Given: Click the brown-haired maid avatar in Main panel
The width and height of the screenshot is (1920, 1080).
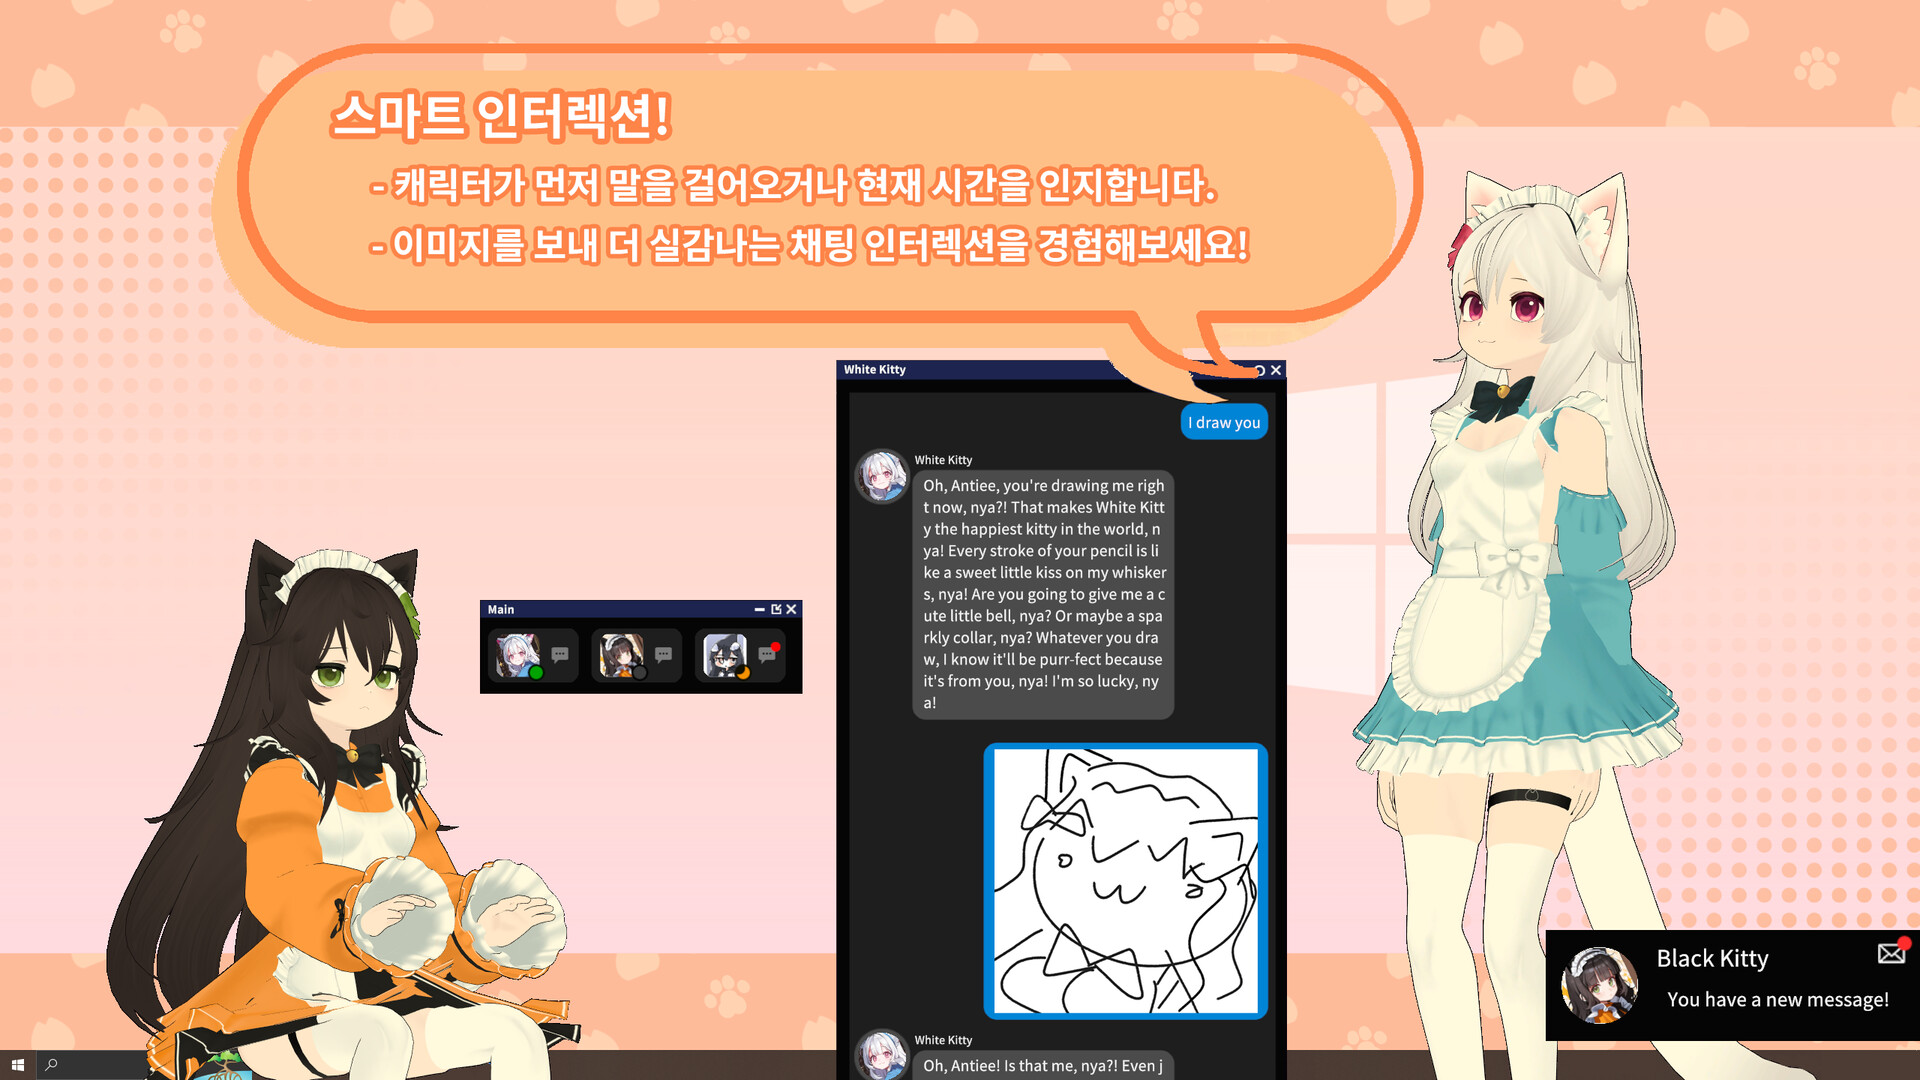Looking at the screenshot, I should pyautogui.click(x=620, y=655).
